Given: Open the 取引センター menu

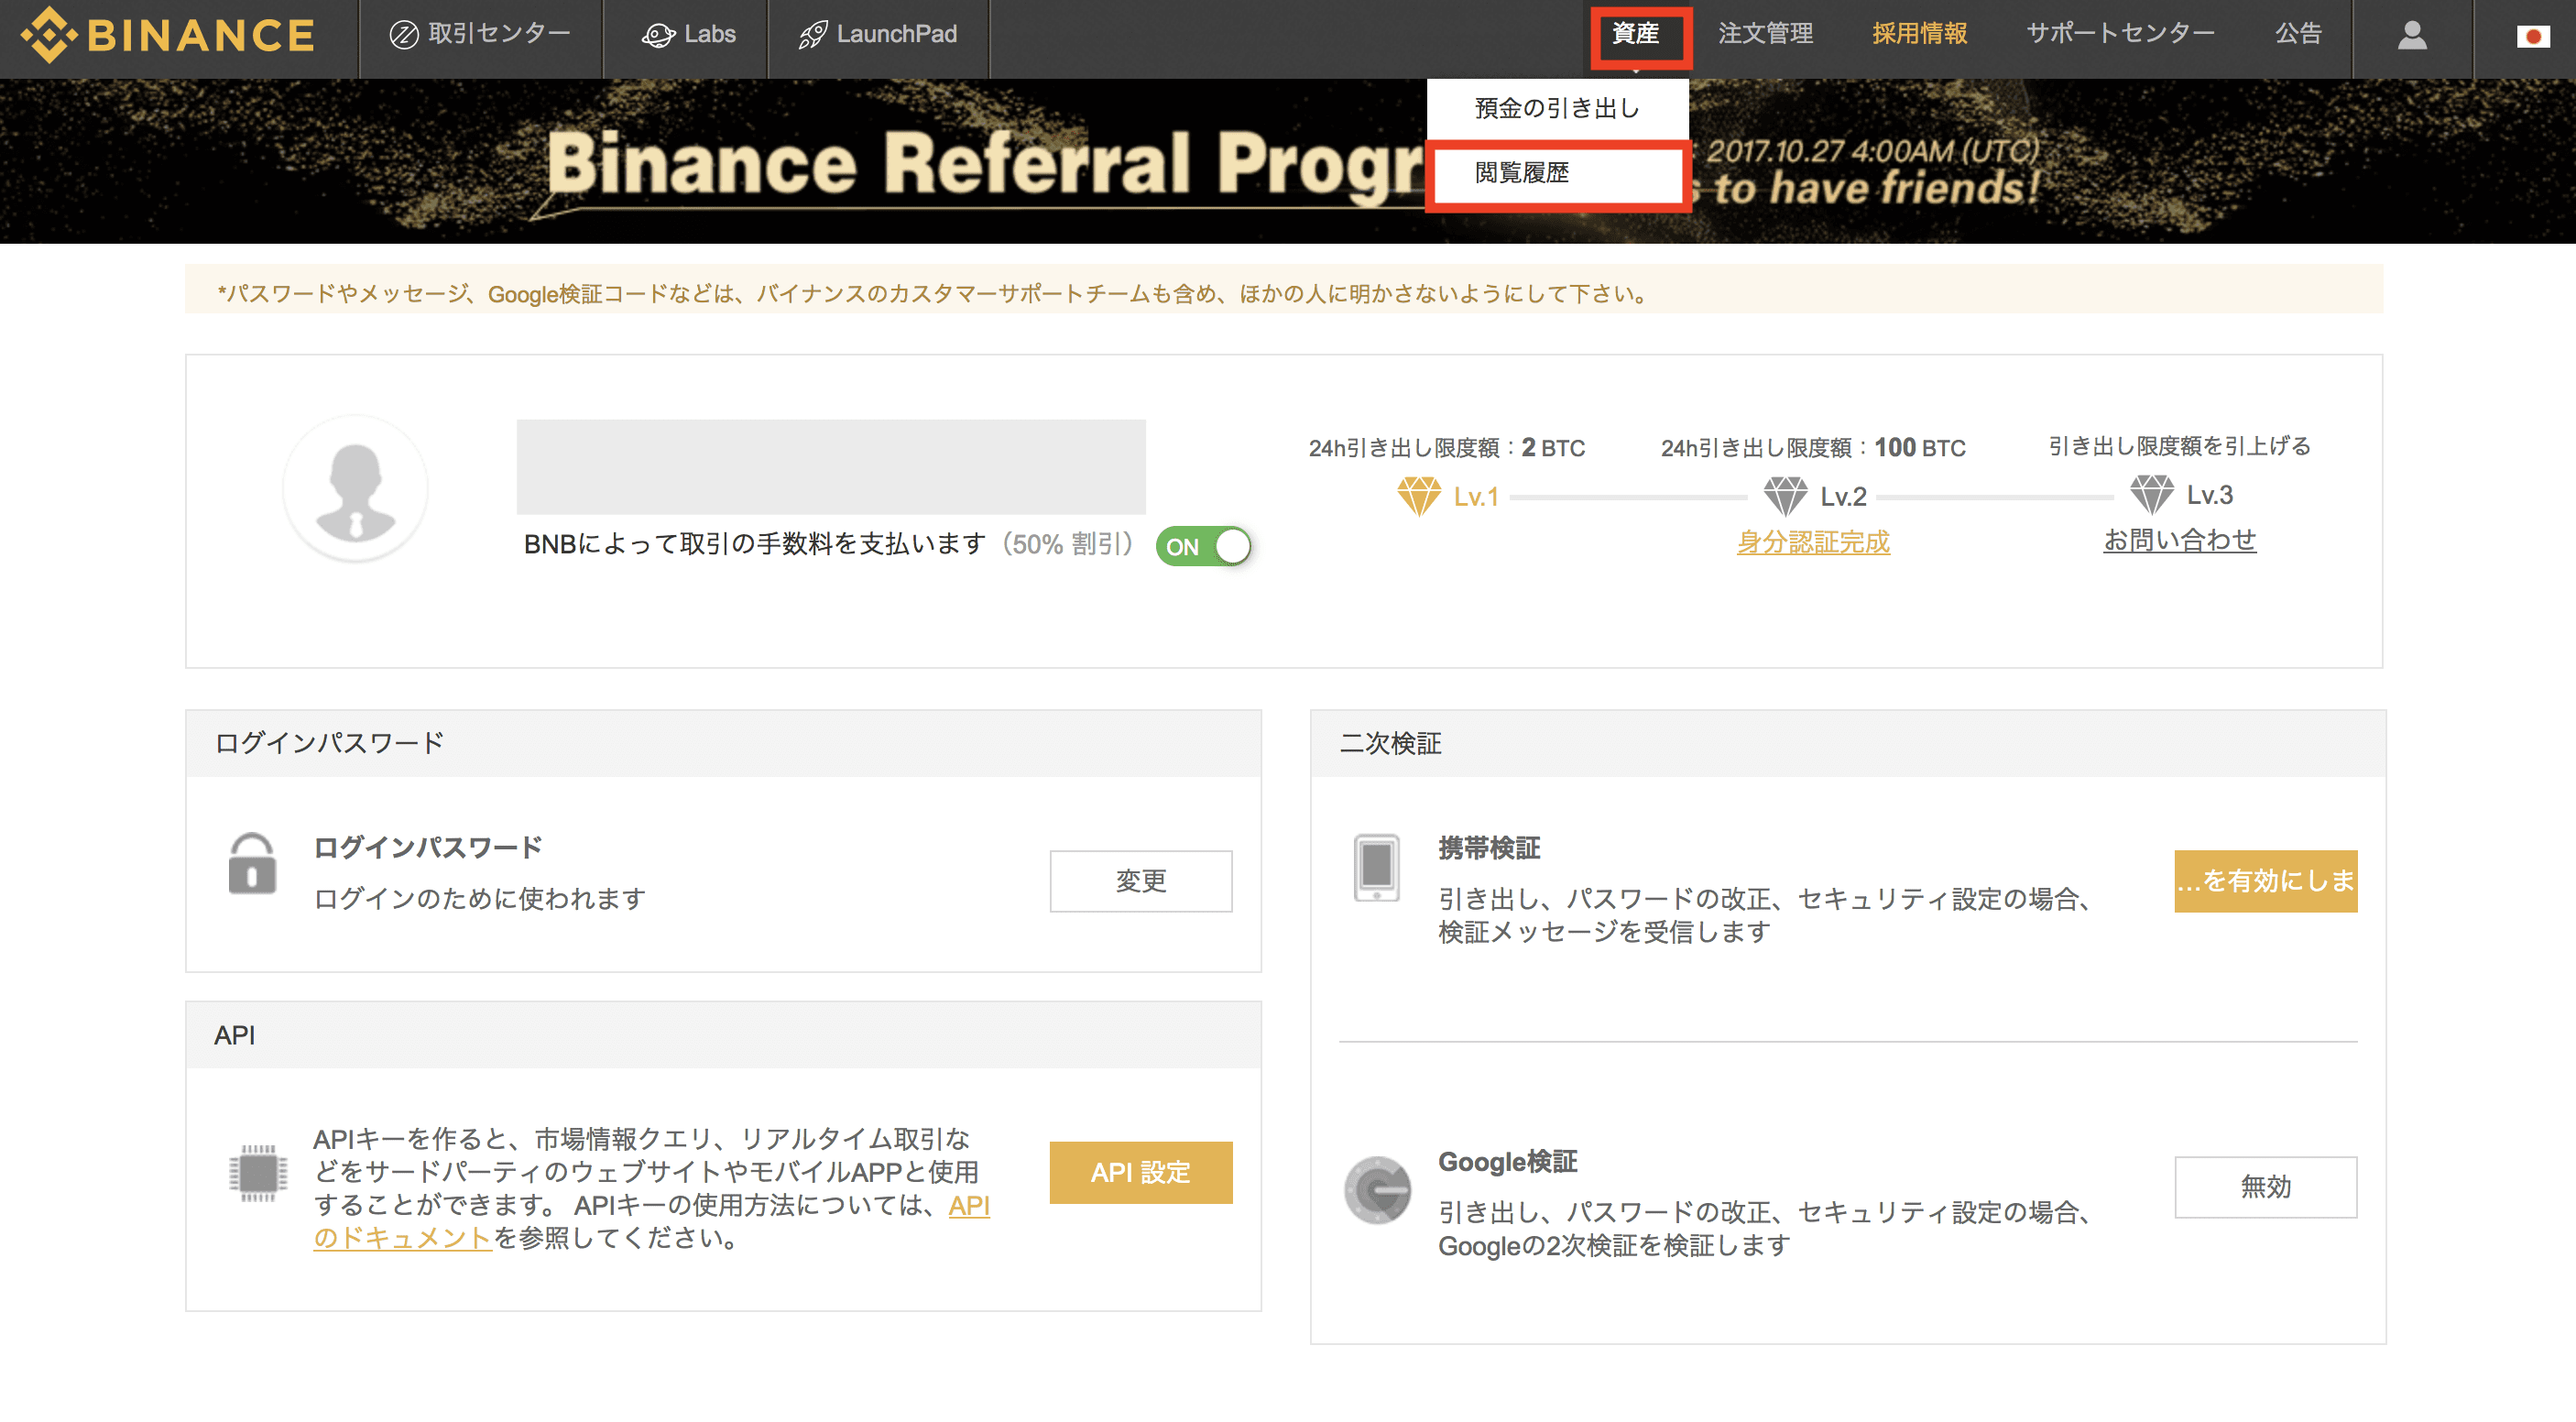Looking at the screenshot, I should click(x=481, y=35).
